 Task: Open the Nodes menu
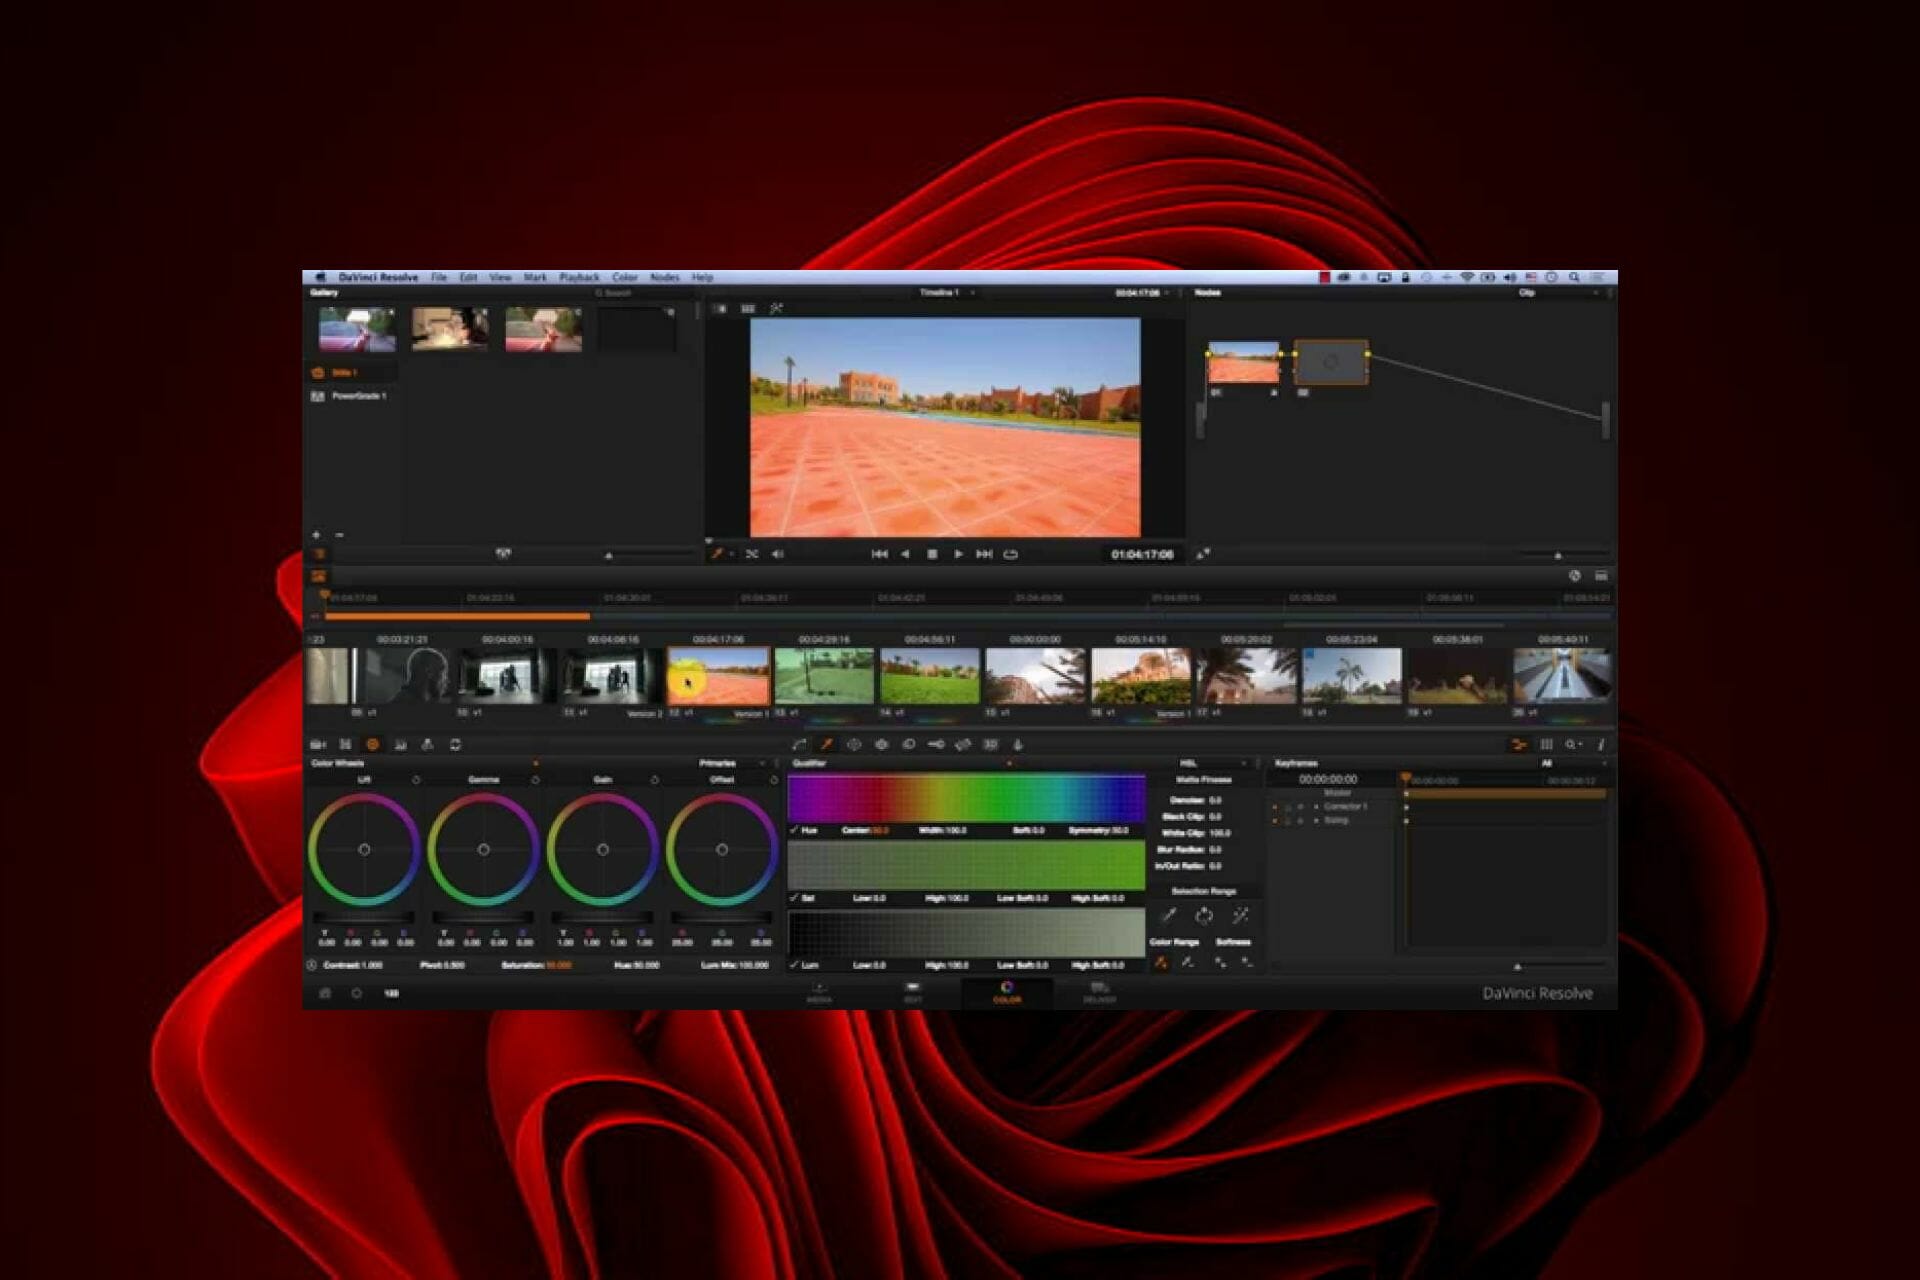pyautogui.click(x=665, y=277)
